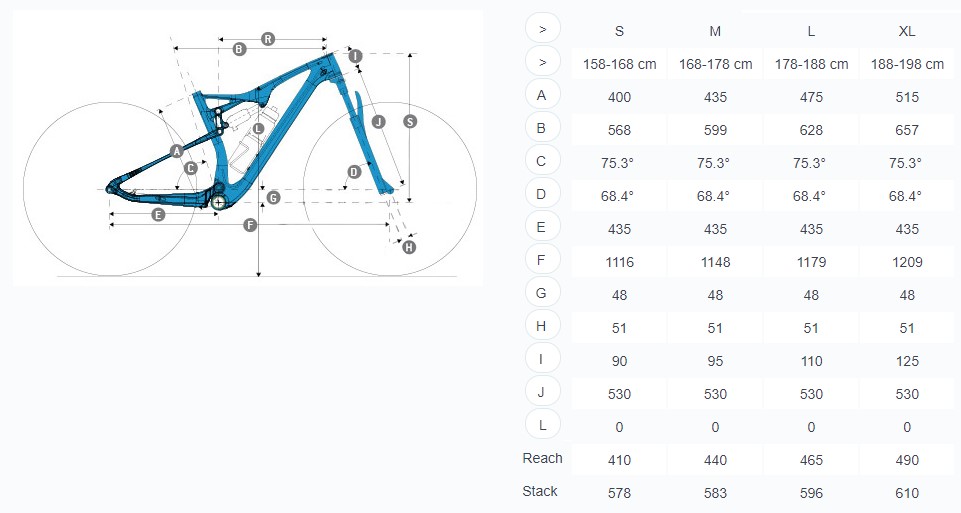Viewport: 961px width, 513px height.
Task: Click the B measurement circle button
Action: click(542, 129)
